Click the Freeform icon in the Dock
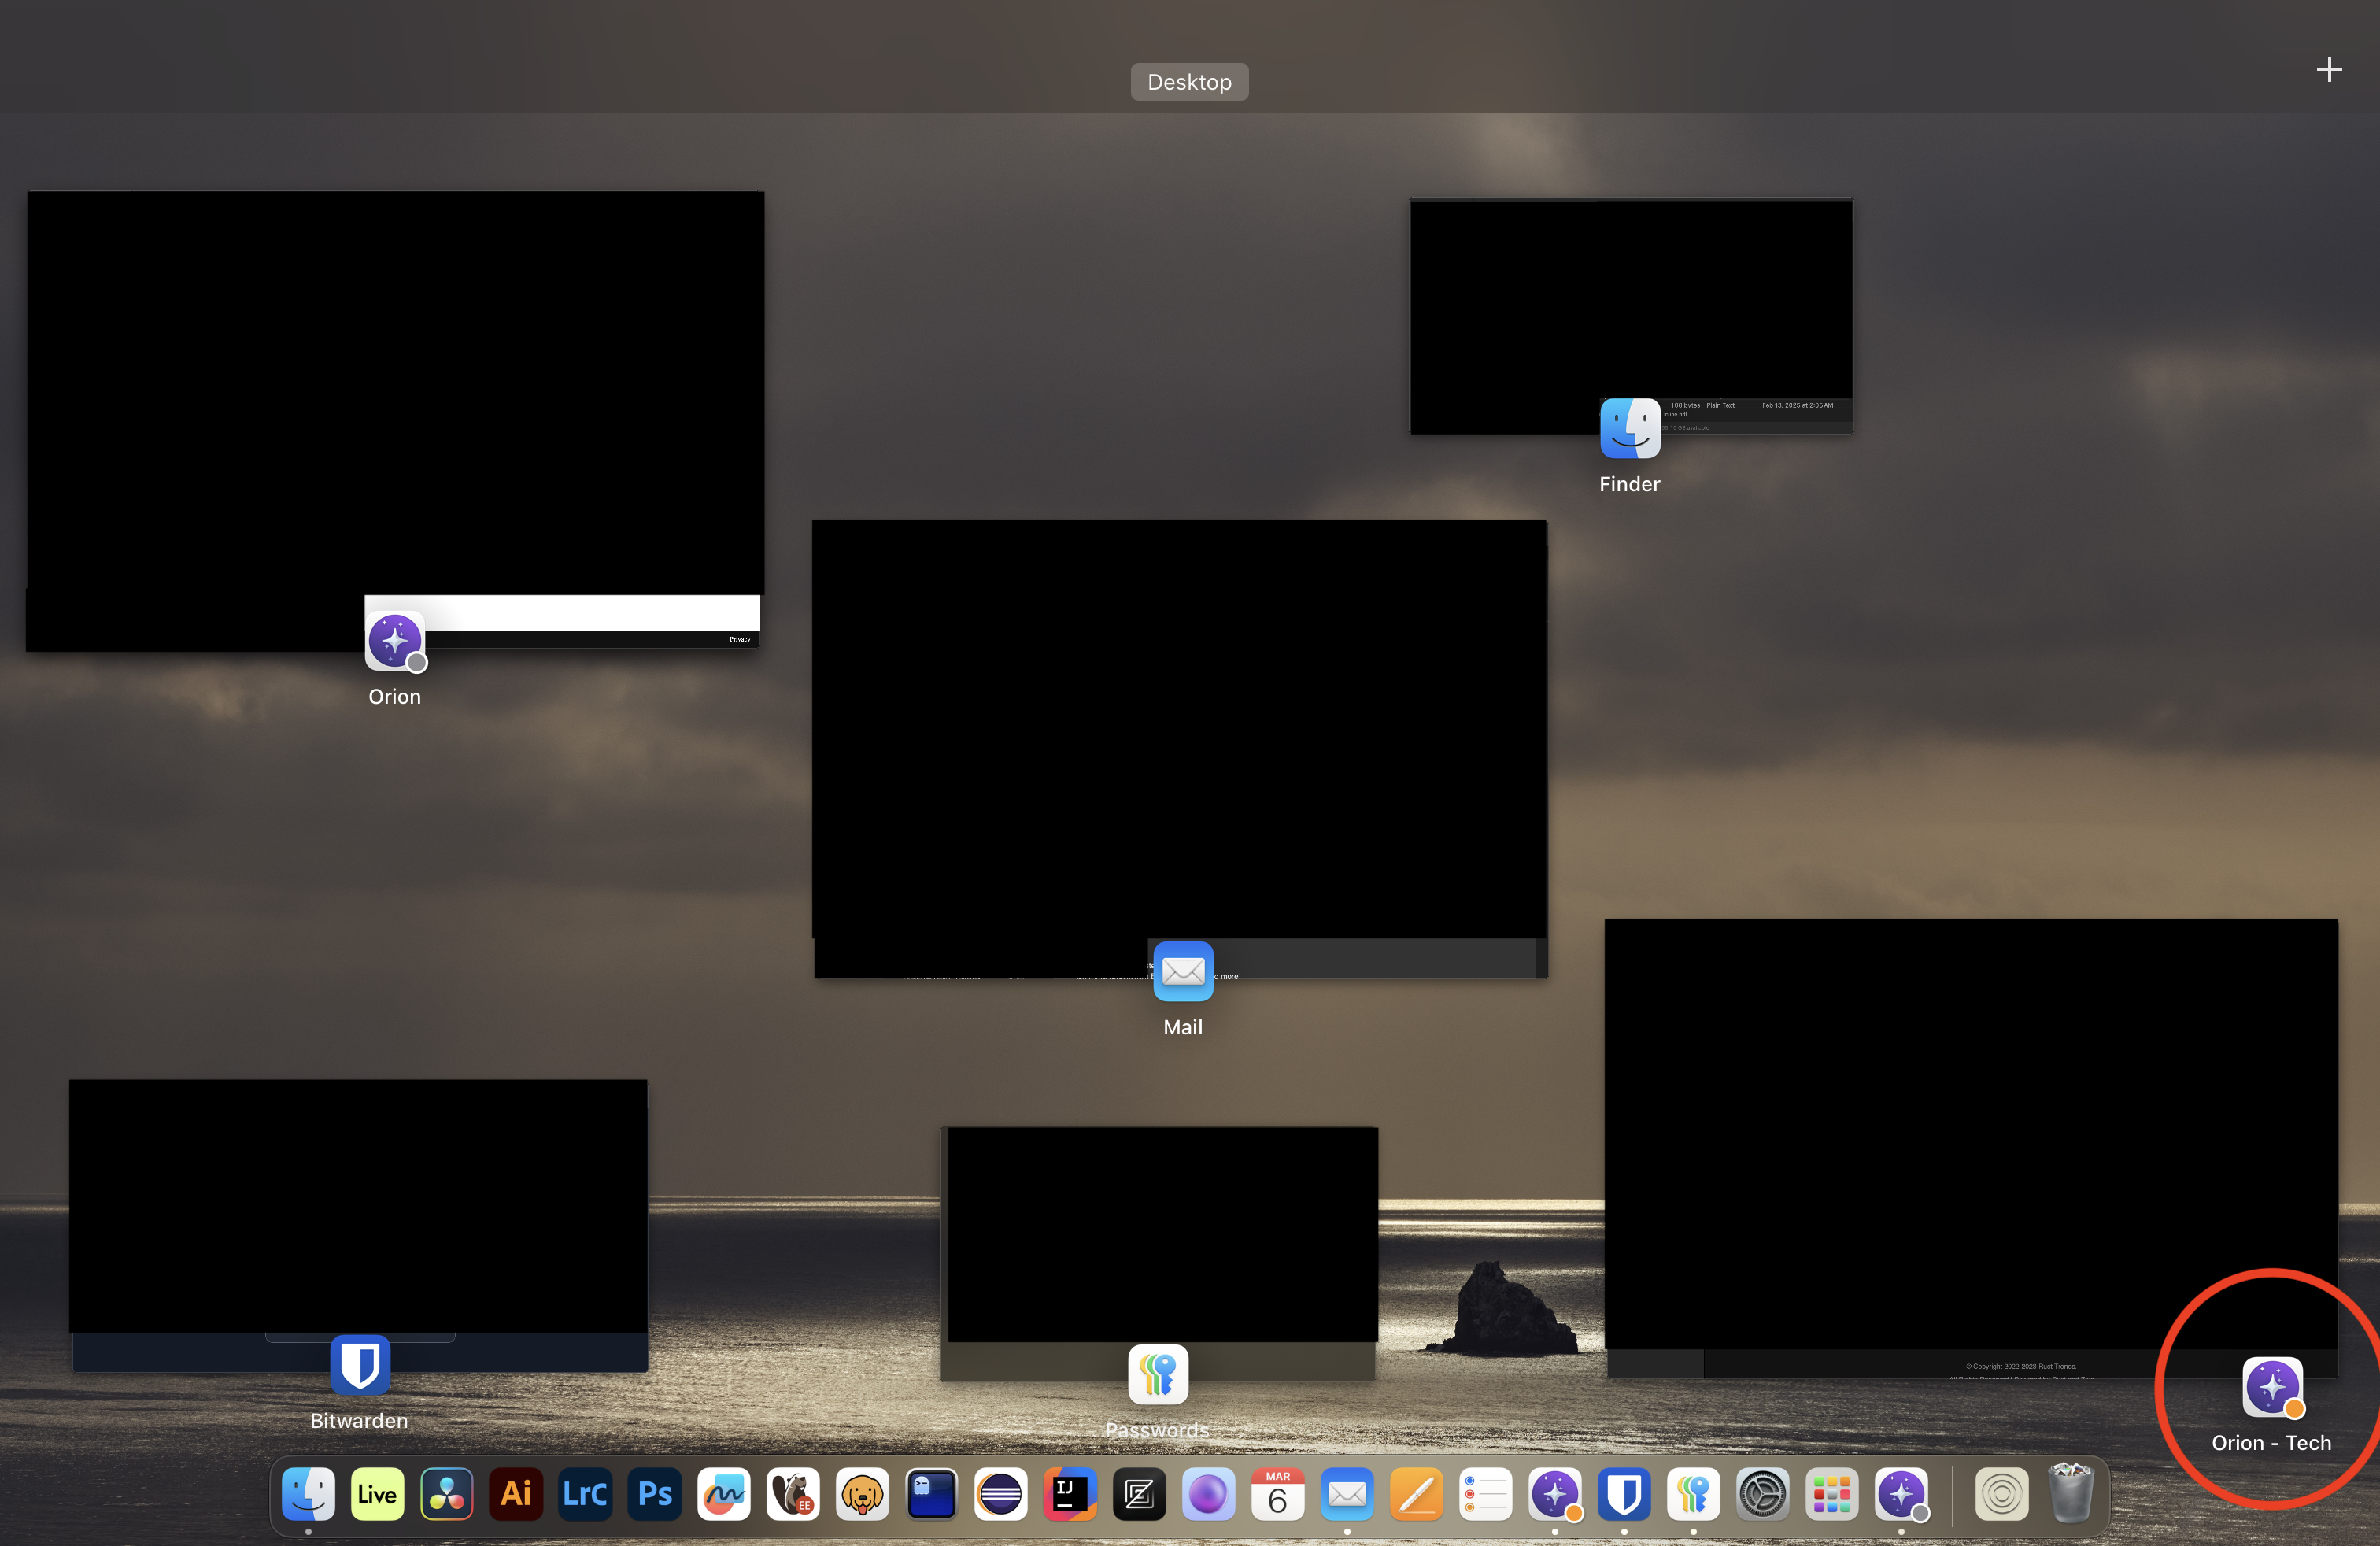 tap(724, 1494)
